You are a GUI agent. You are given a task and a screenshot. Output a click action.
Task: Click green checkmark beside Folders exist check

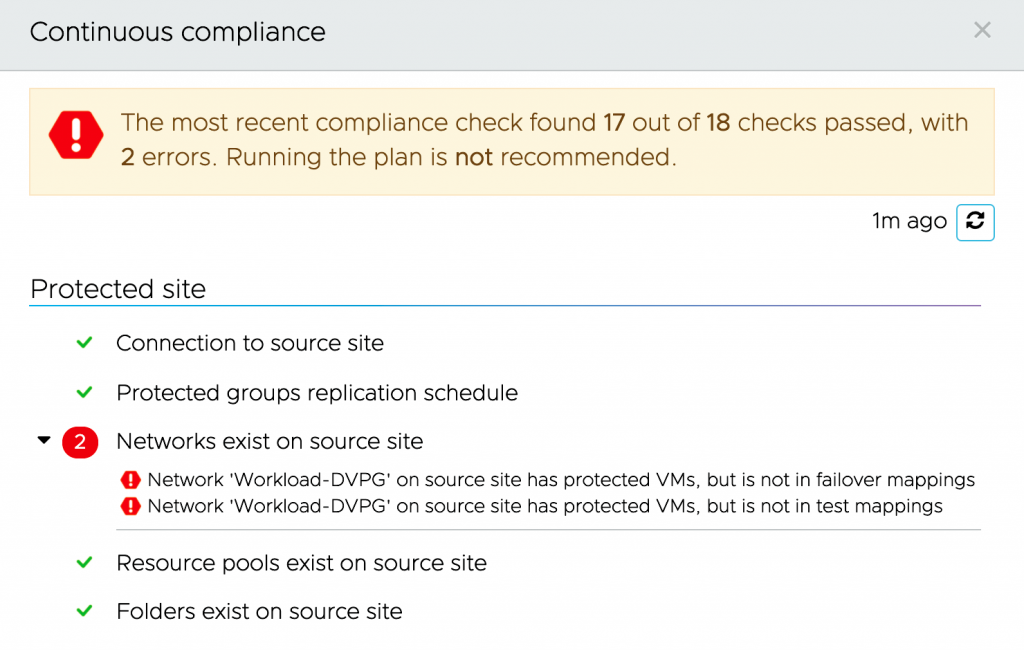[85, 611]
